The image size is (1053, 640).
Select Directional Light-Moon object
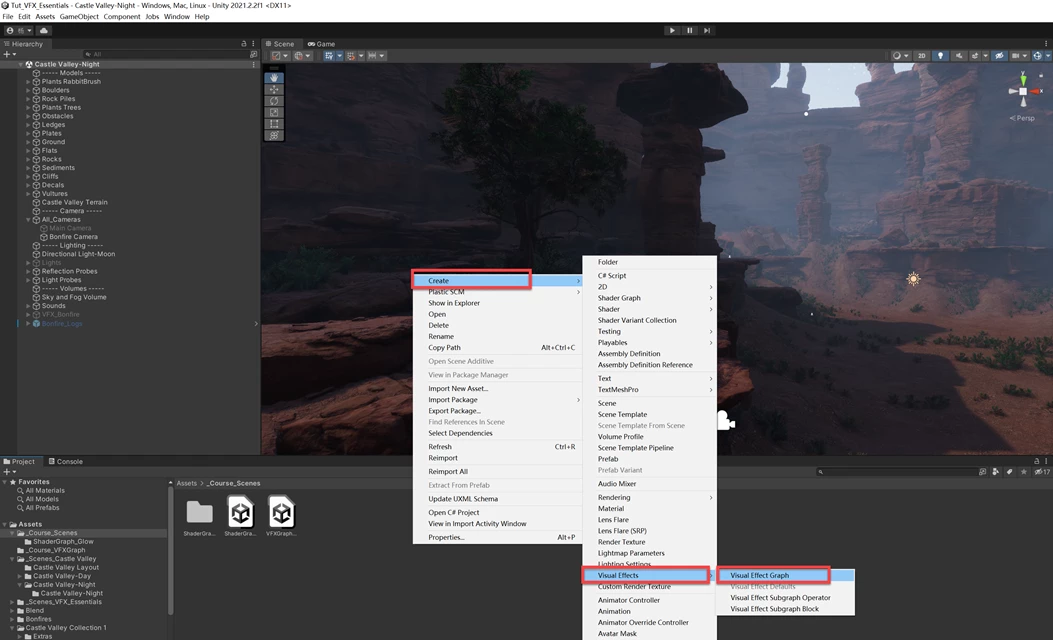(78, 255)
